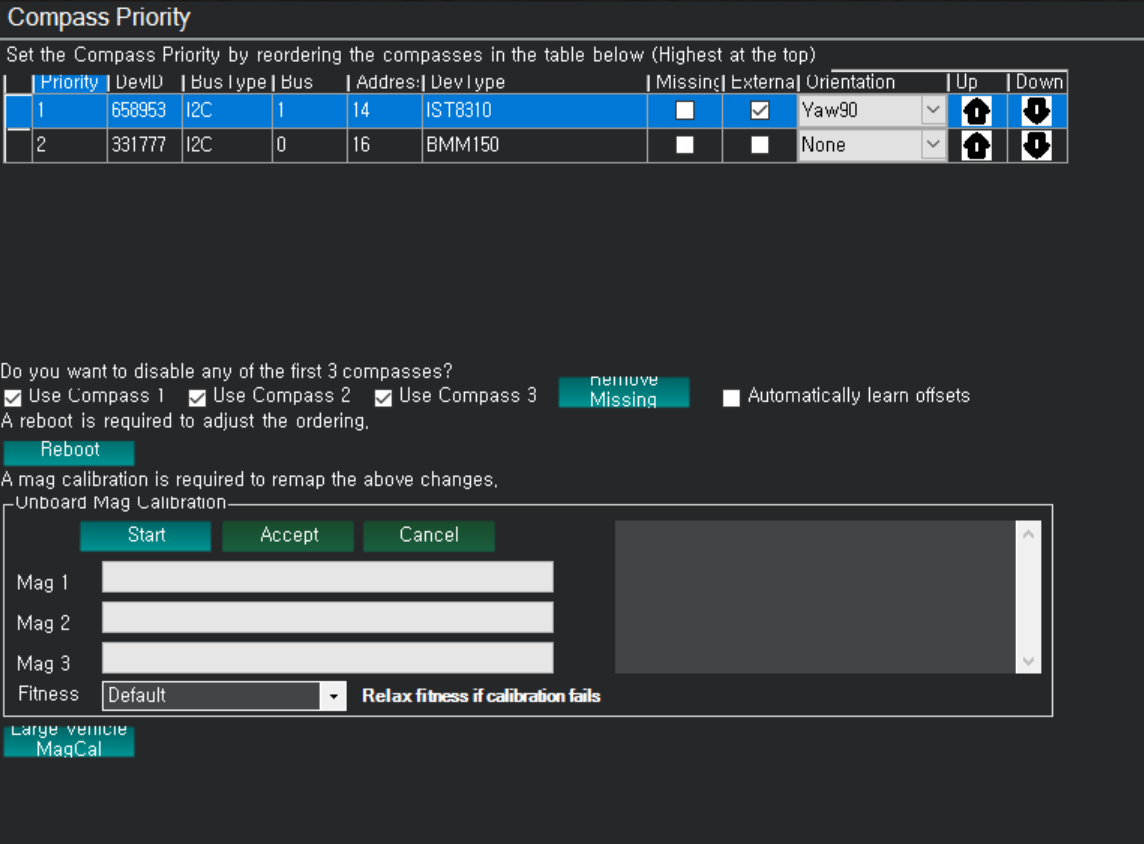Select the row header of the BMM150 compass

coord(18,145)
